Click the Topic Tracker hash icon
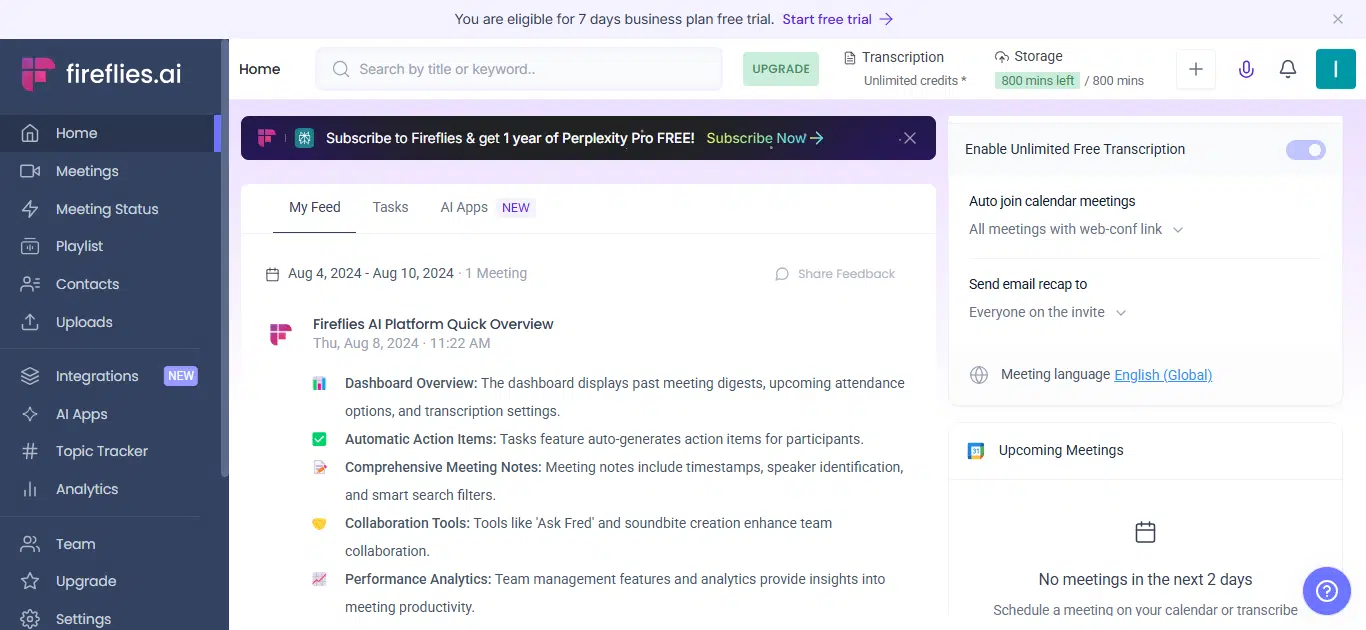Screen dimensions: 1366x630 pos(30,451)
